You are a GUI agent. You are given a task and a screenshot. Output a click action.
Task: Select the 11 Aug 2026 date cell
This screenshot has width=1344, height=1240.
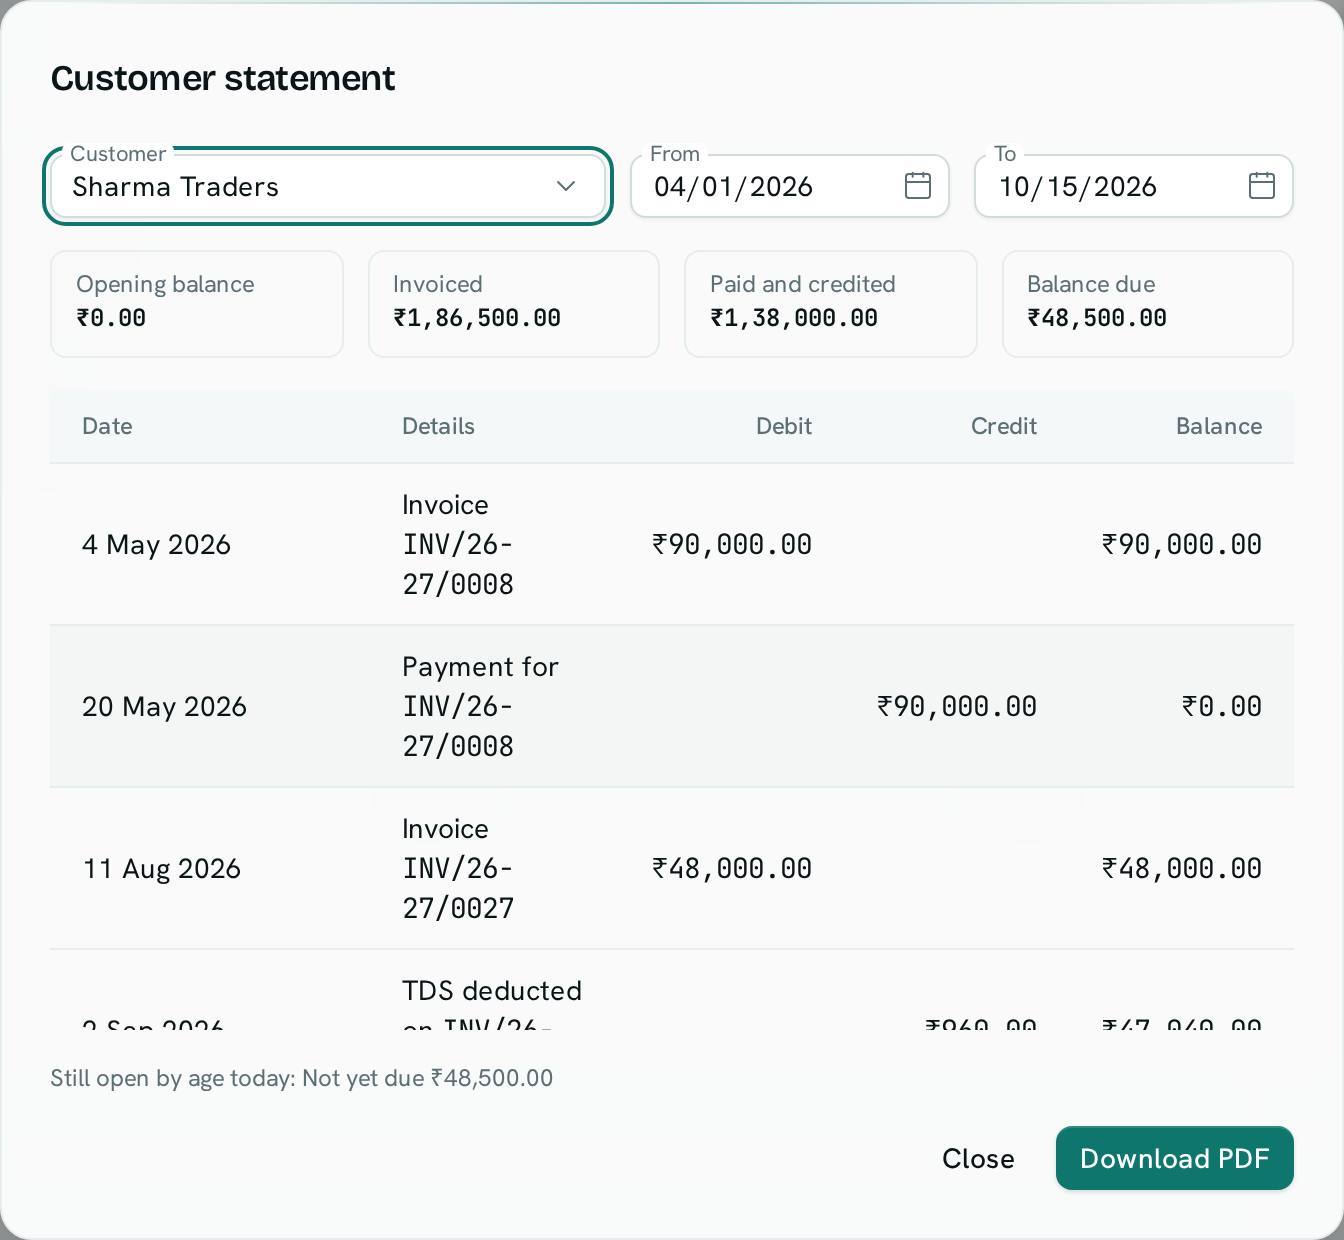(x=162, y=869)
